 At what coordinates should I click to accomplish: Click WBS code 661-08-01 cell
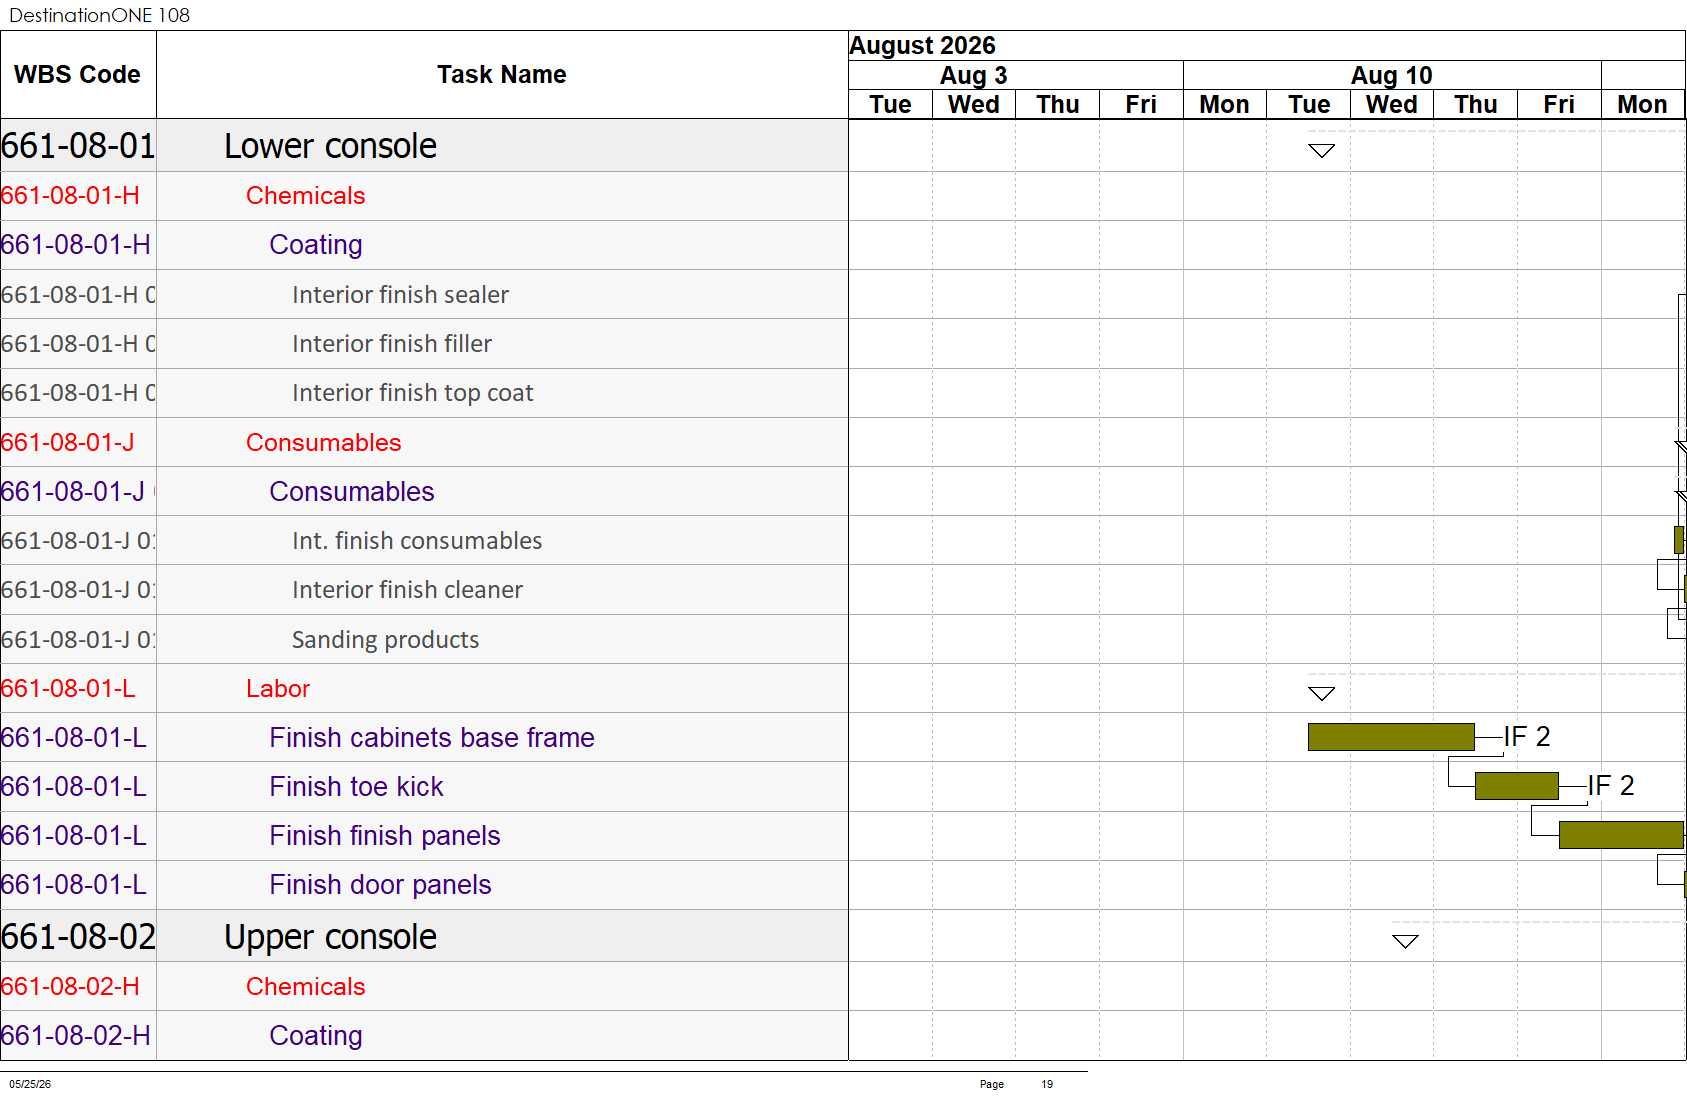[x=78, y=146]
